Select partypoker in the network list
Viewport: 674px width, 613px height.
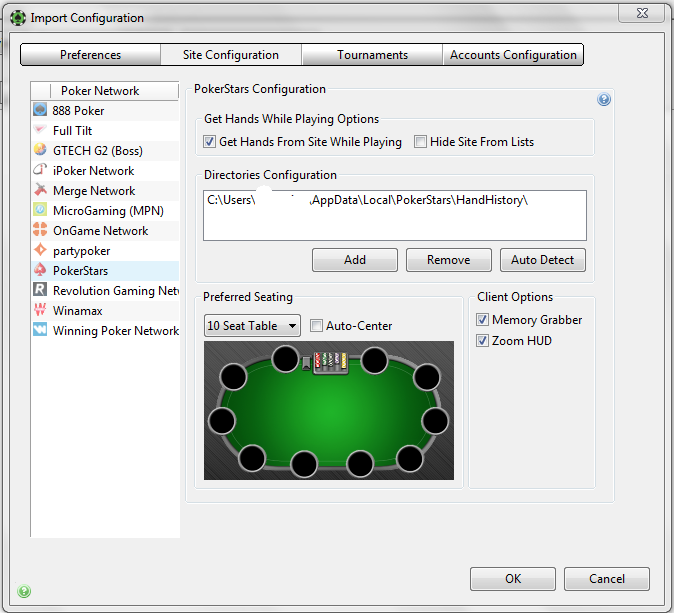click(x=106, y=250)
